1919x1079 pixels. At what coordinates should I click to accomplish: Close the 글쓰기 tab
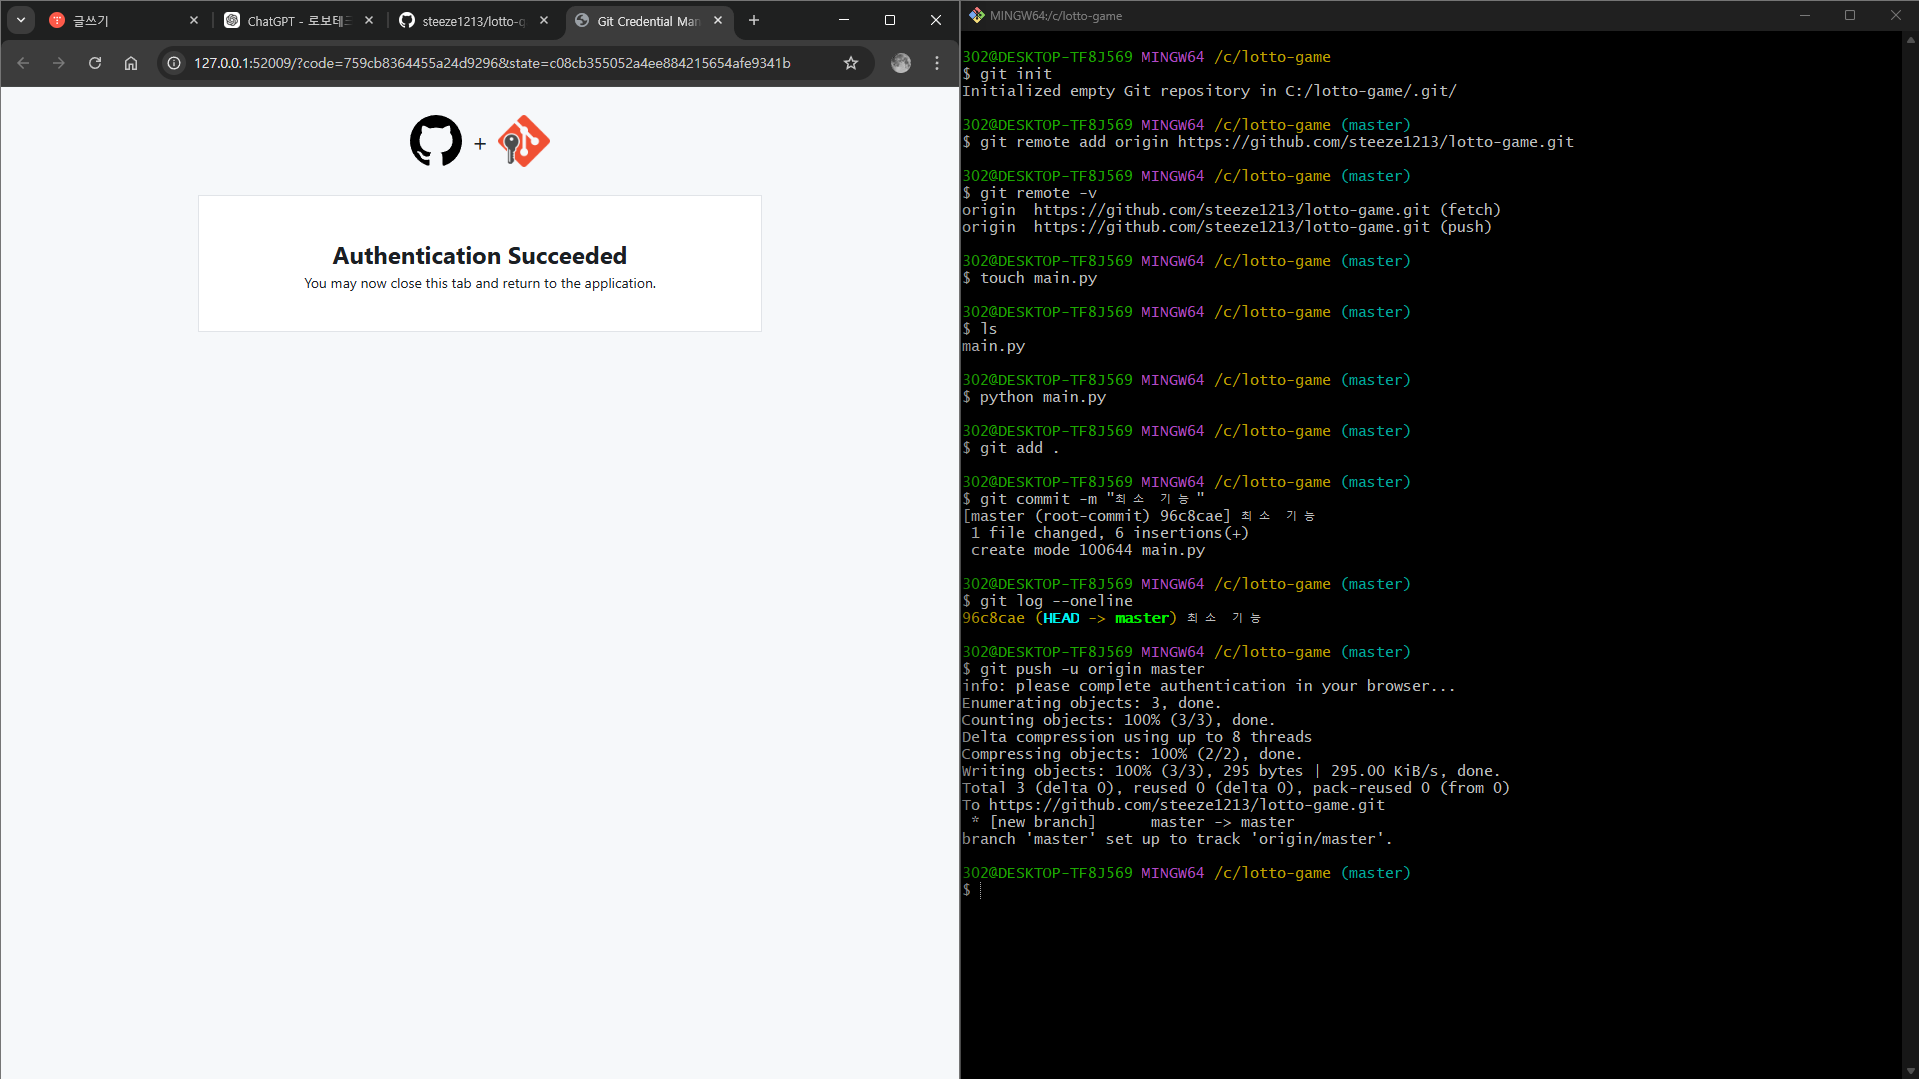point(194,20)
